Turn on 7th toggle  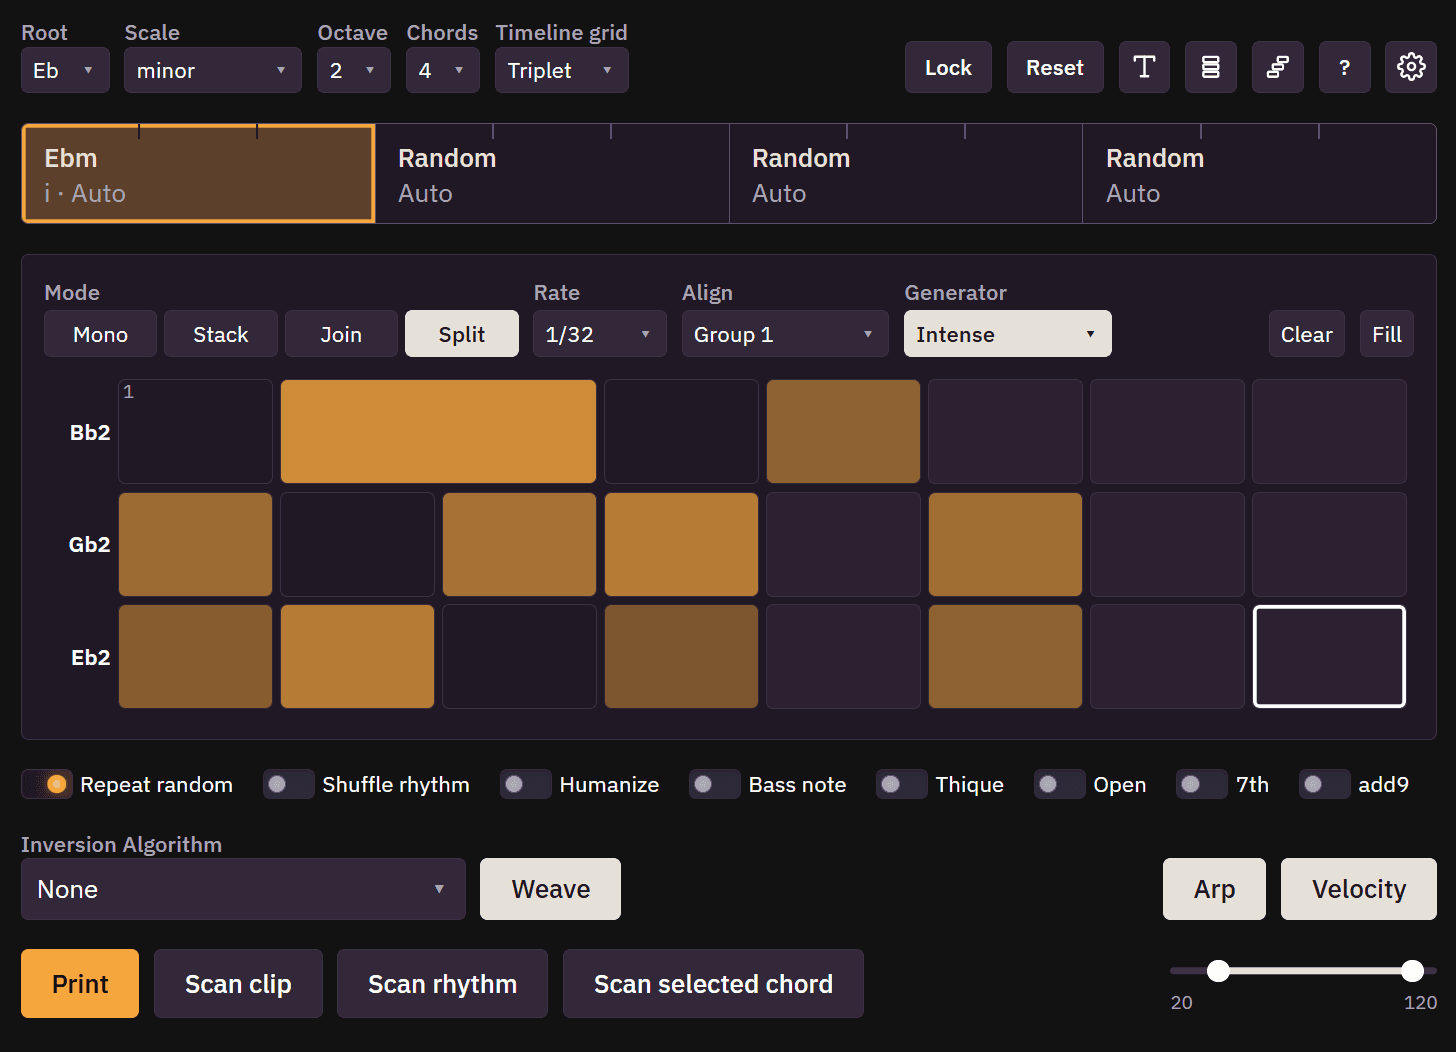point(1202,784)
